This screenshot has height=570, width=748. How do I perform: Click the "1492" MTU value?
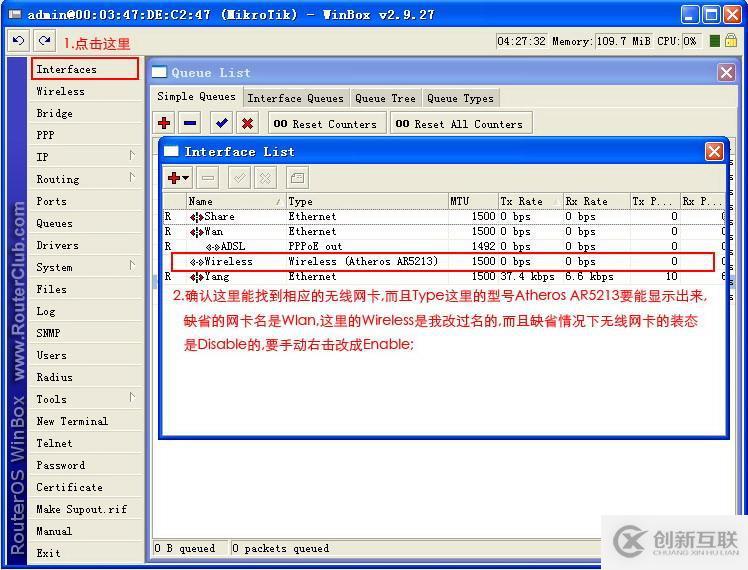click(483, 247)
